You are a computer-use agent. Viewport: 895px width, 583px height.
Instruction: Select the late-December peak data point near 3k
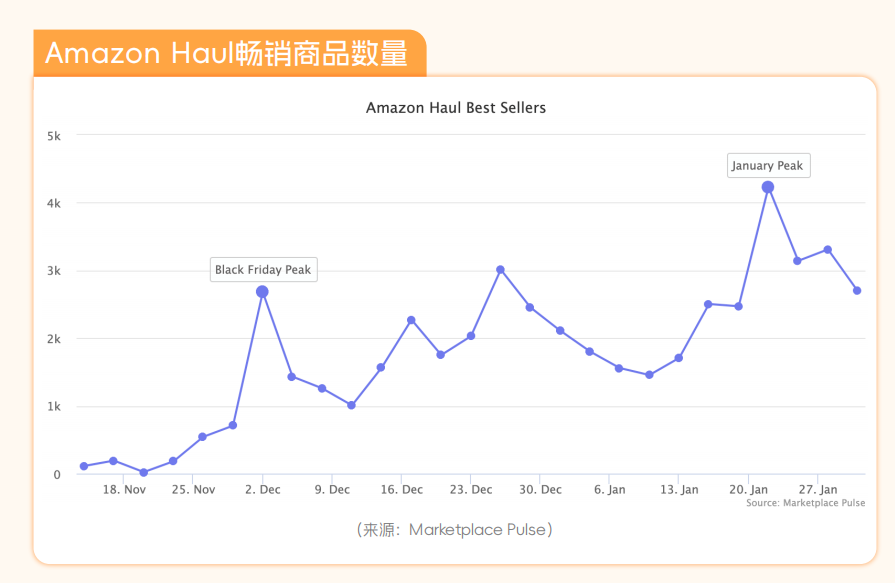tap(501, 270)
